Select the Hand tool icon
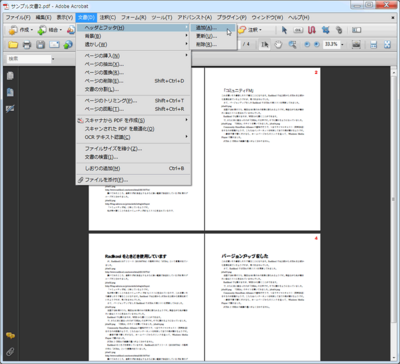The height and width of the screenshot is (364, 400). click(x=278, y=45)
